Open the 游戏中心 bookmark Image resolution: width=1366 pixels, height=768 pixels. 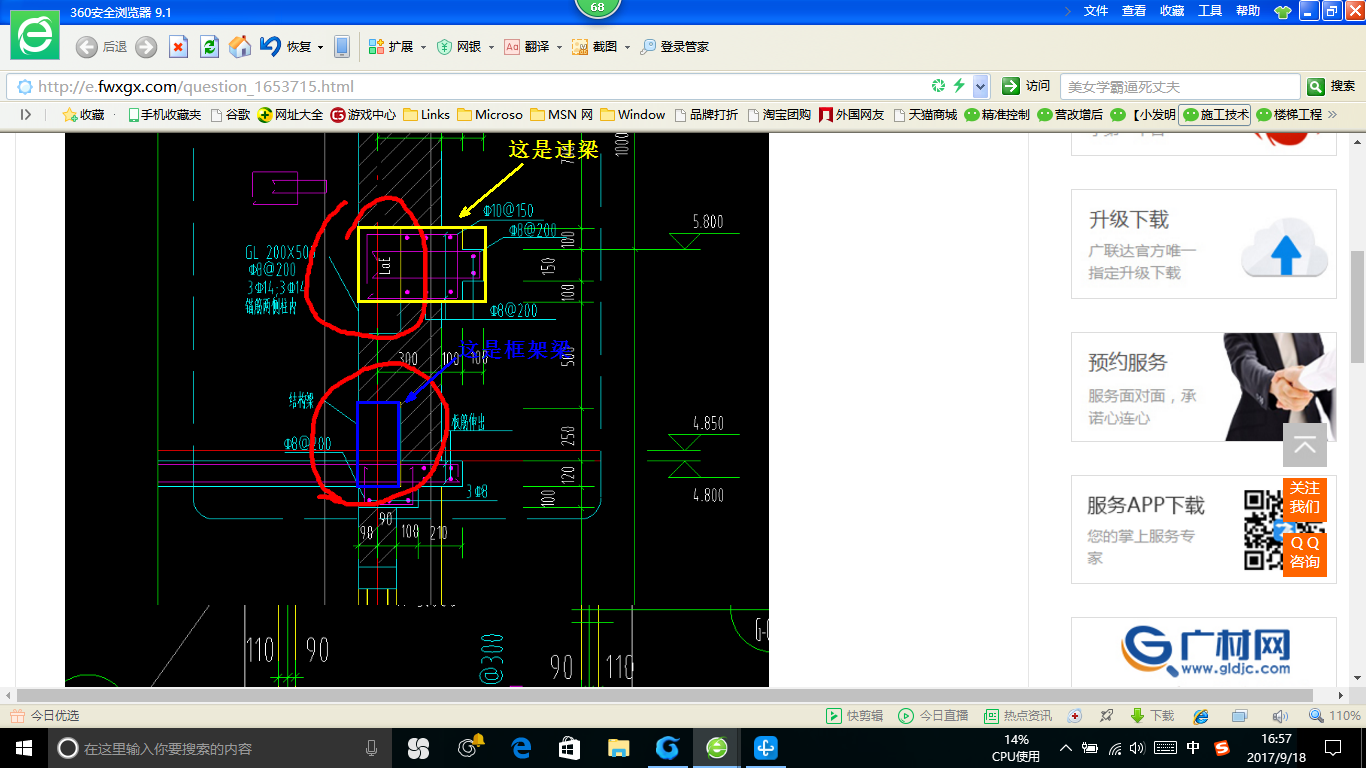pos(363,115)
